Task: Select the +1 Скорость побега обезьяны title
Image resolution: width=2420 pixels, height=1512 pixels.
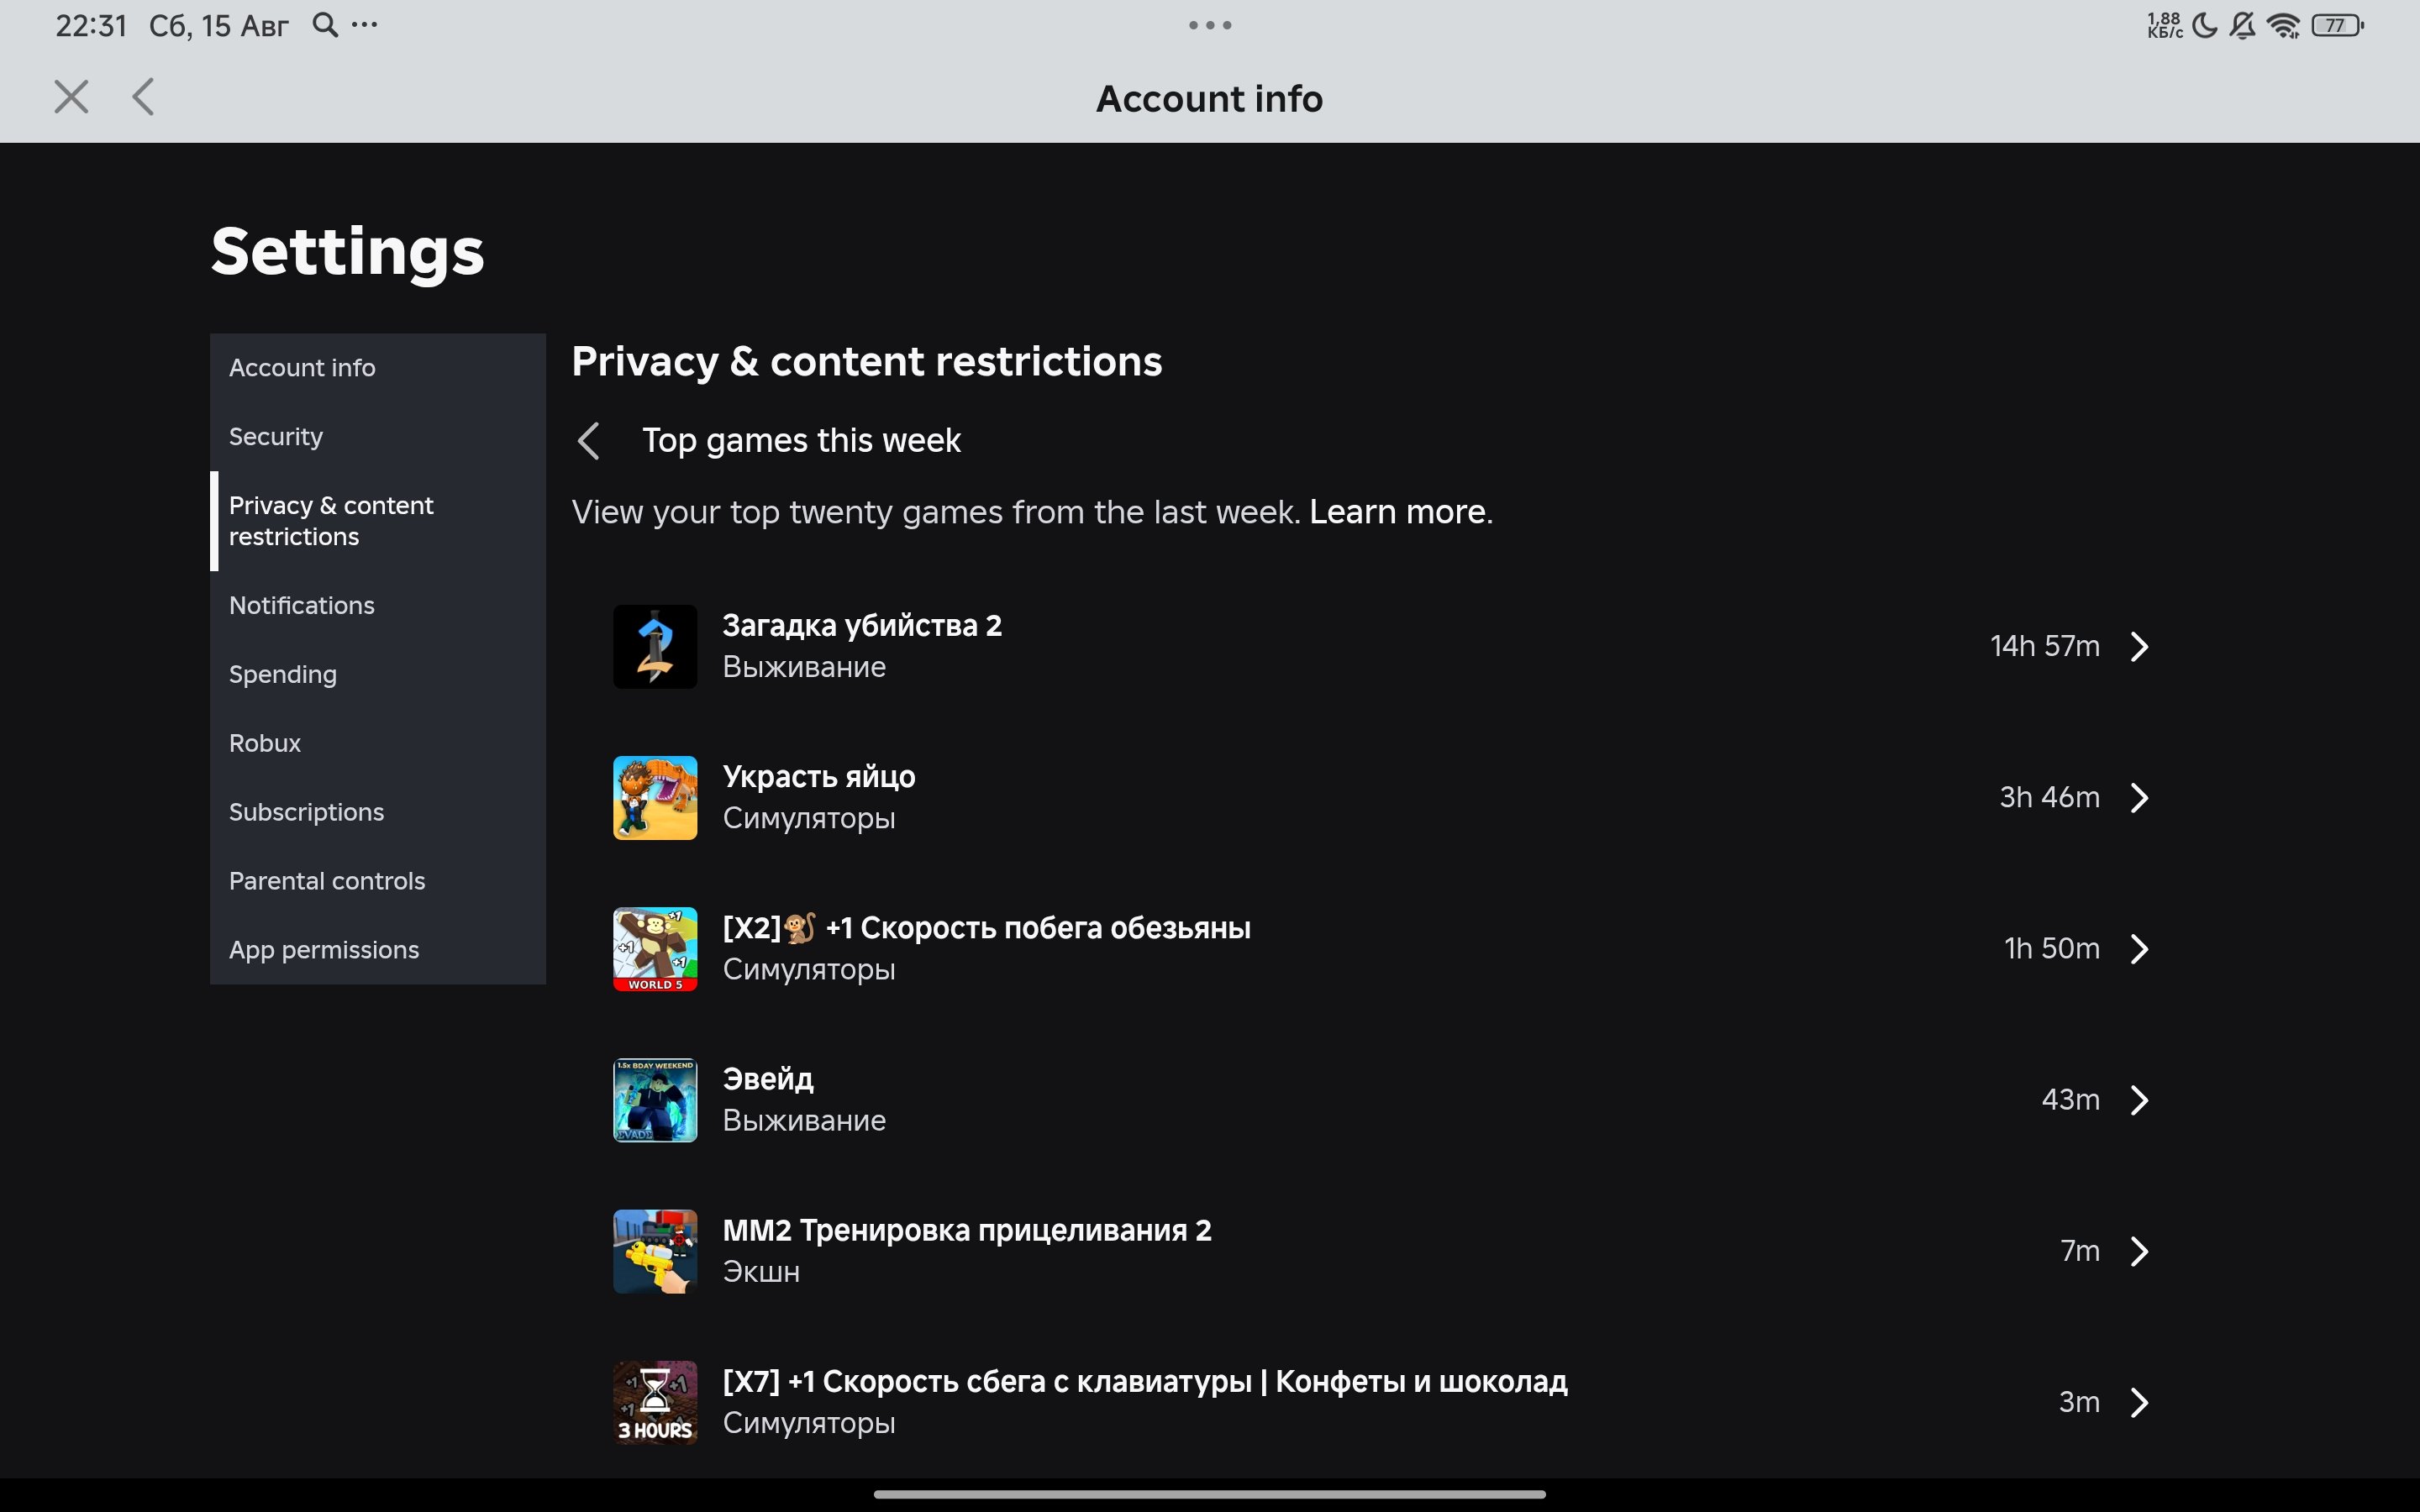Action: 986,928
